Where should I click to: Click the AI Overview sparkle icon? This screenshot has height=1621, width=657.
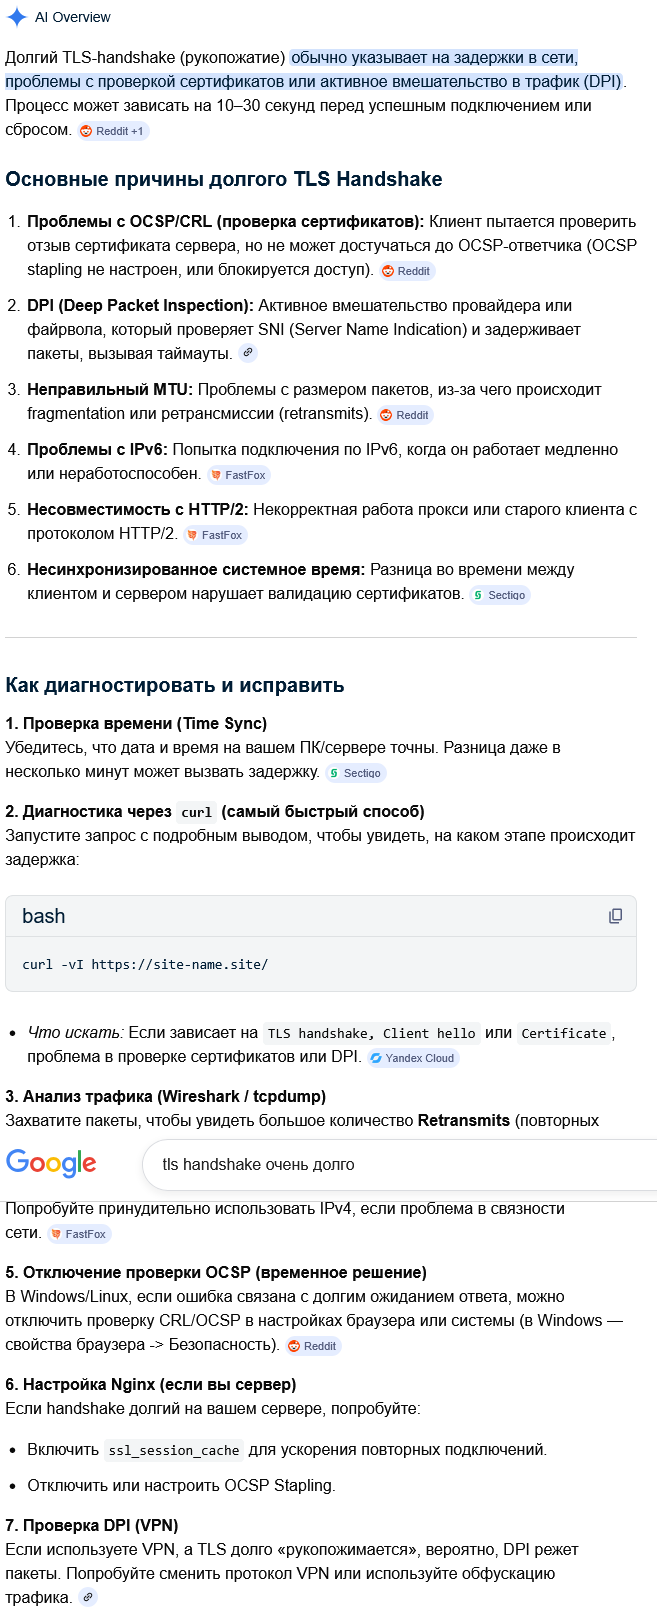click(x=16, y=17)
